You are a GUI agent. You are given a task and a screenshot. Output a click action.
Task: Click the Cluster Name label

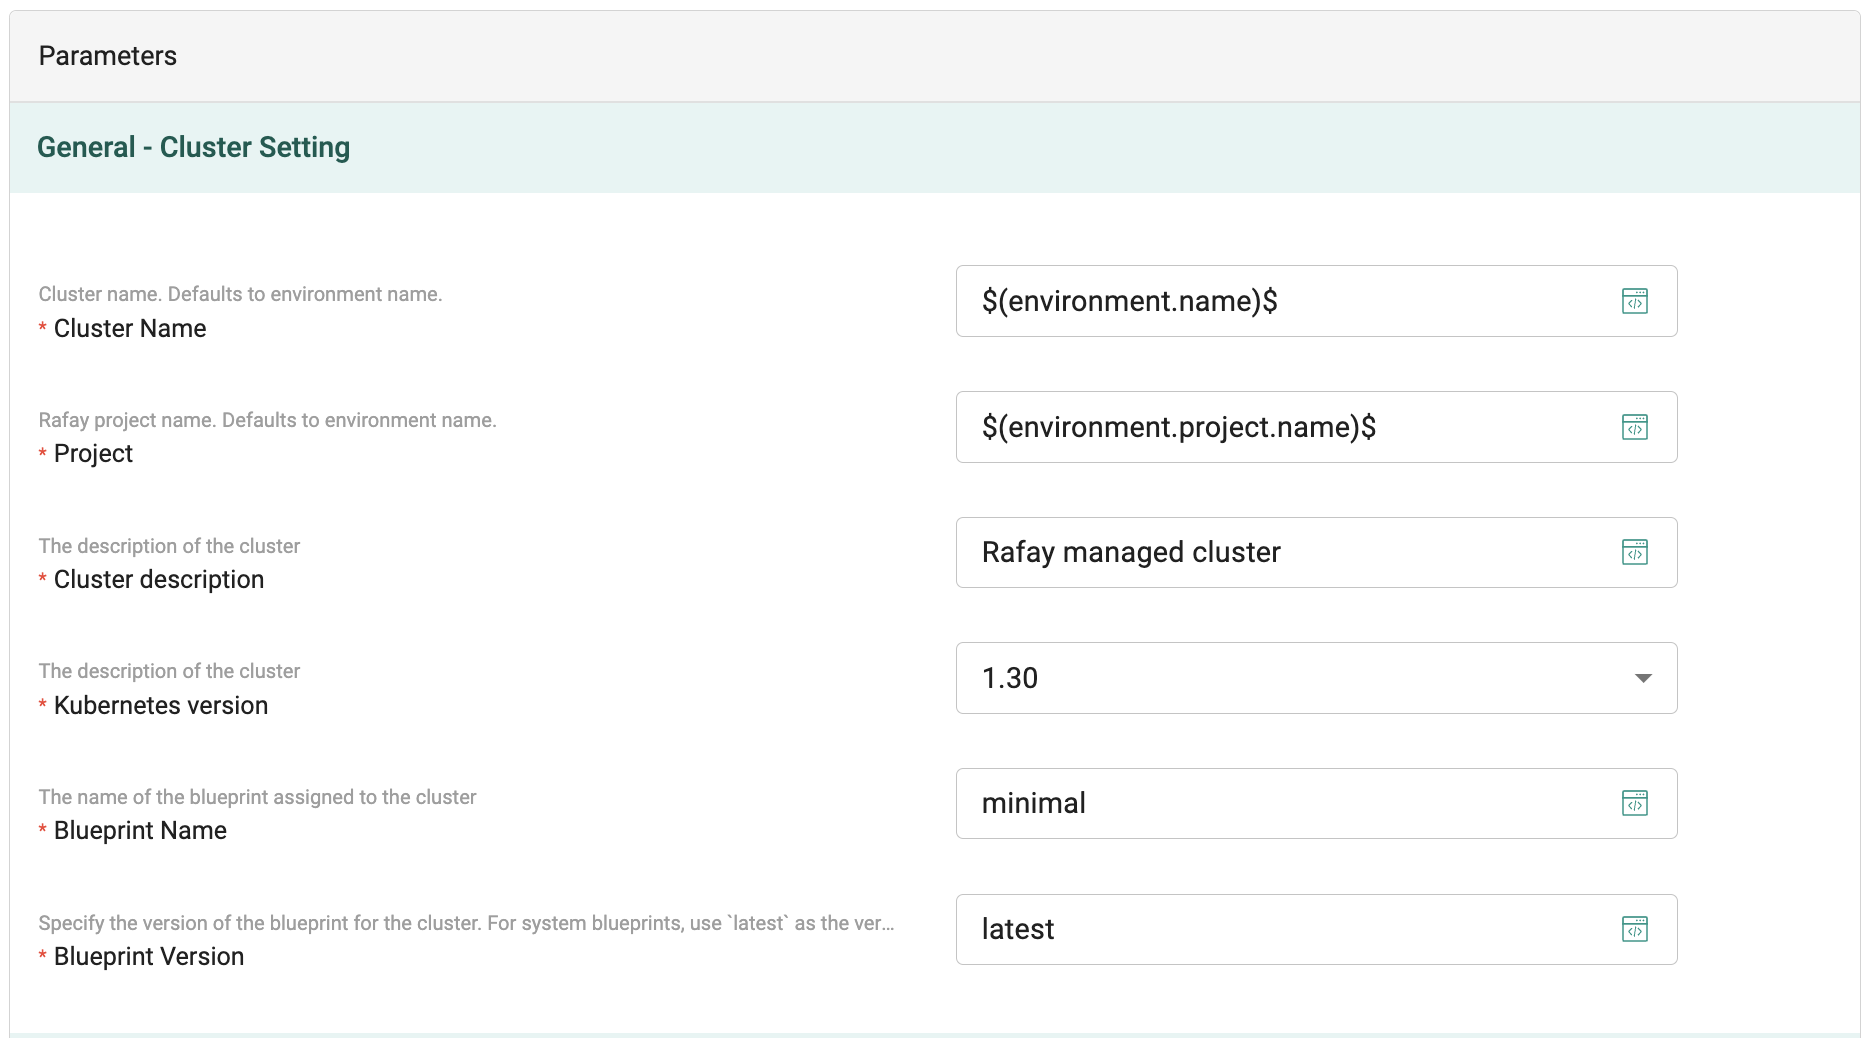pyautogui.click(x=130, y=328)
